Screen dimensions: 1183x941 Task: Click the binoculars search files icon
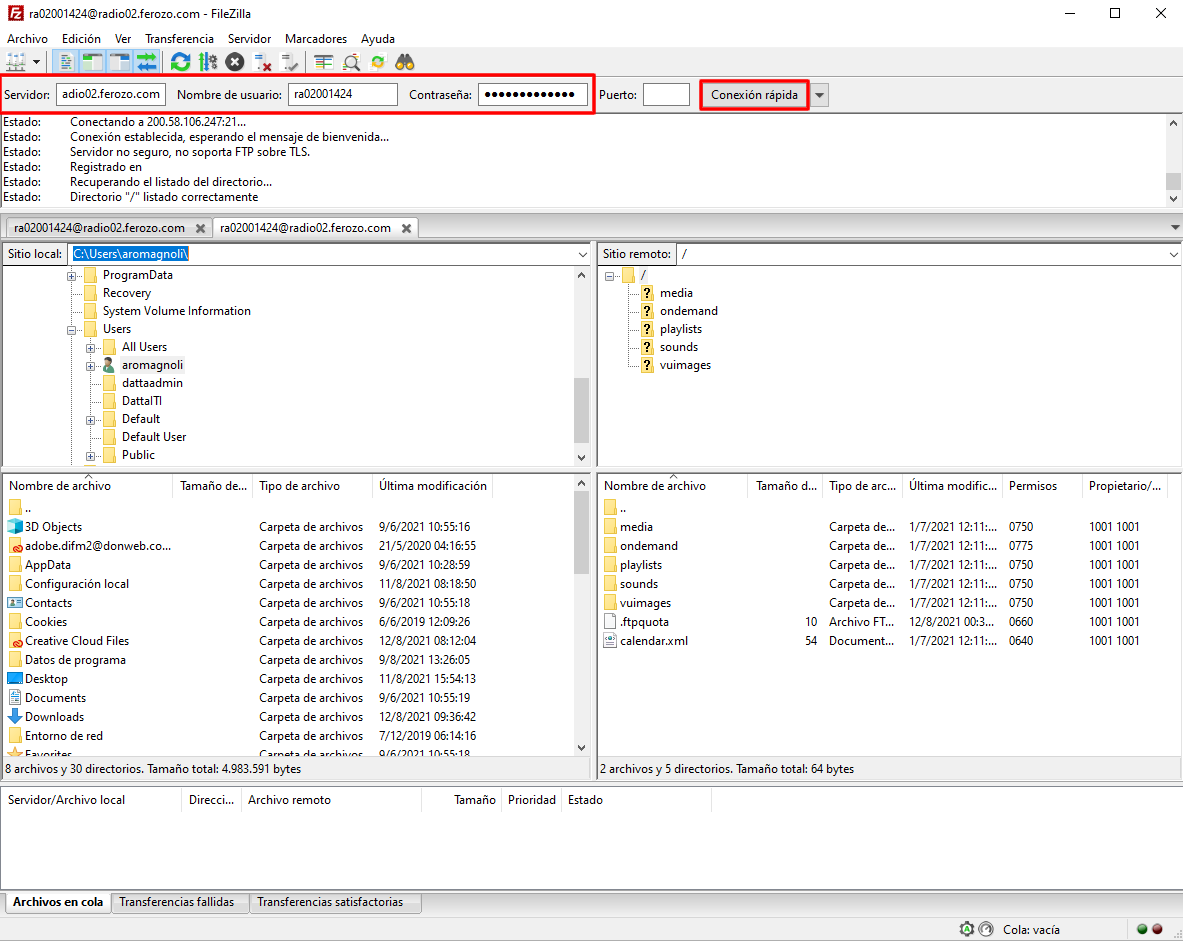pyautogui.click(x=405, y=62)
